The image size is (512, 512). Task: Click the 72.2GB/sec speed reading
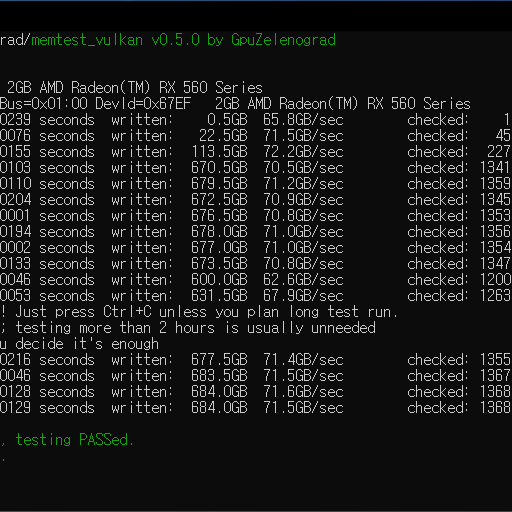click(303, 152)
